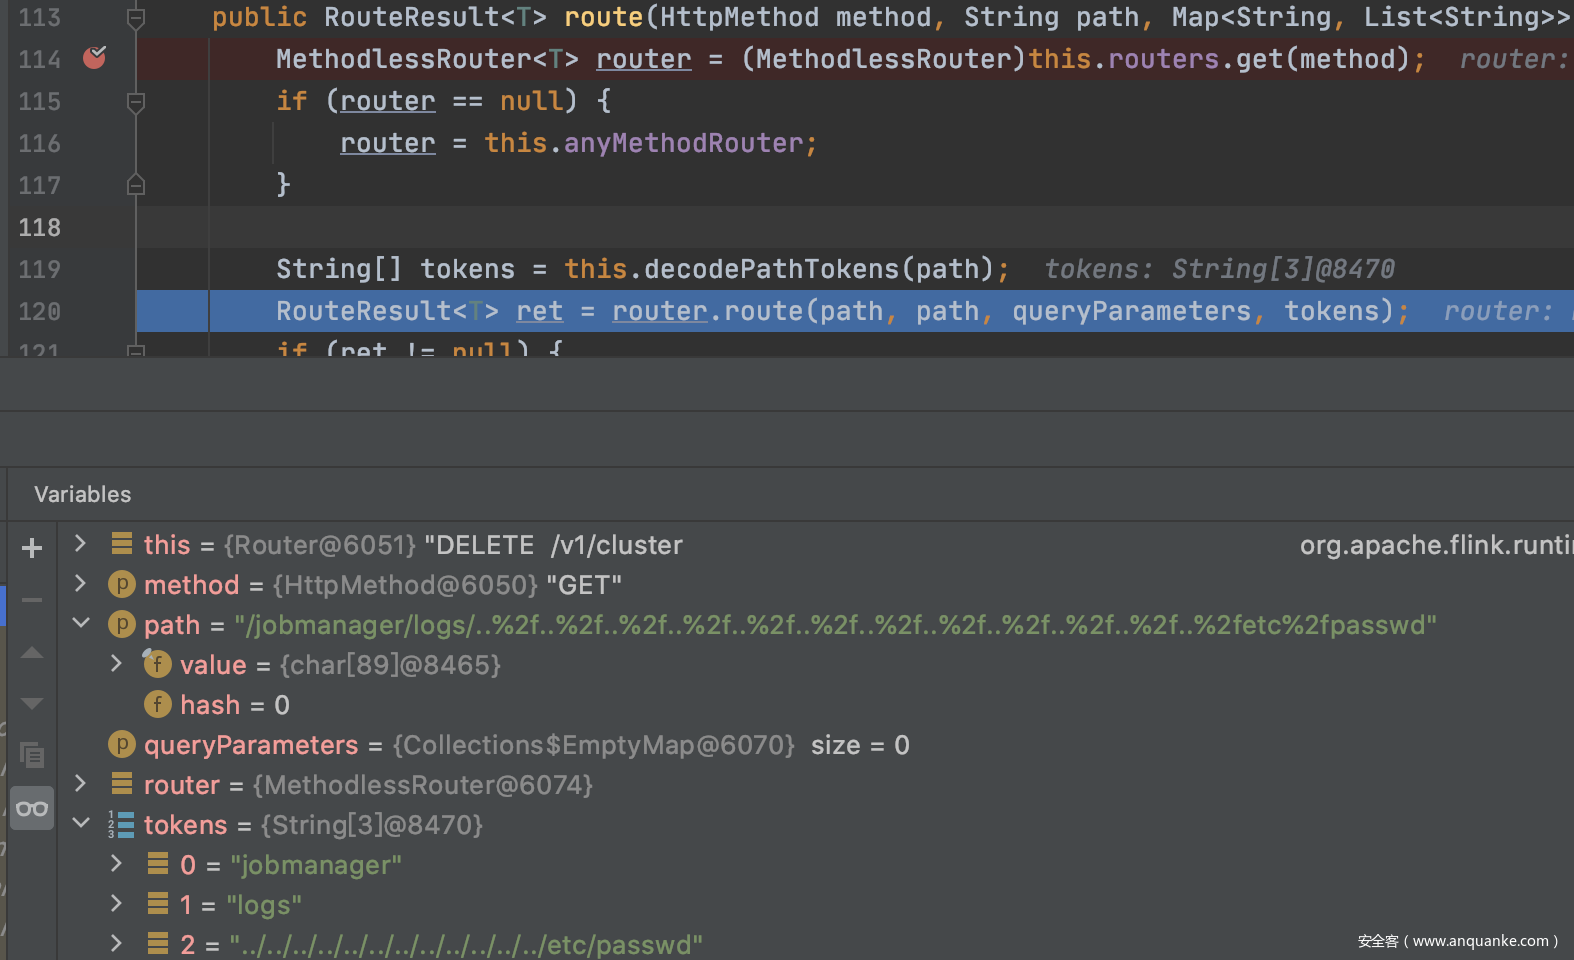Toggle the show watches glasses icon

pos(32,808)
